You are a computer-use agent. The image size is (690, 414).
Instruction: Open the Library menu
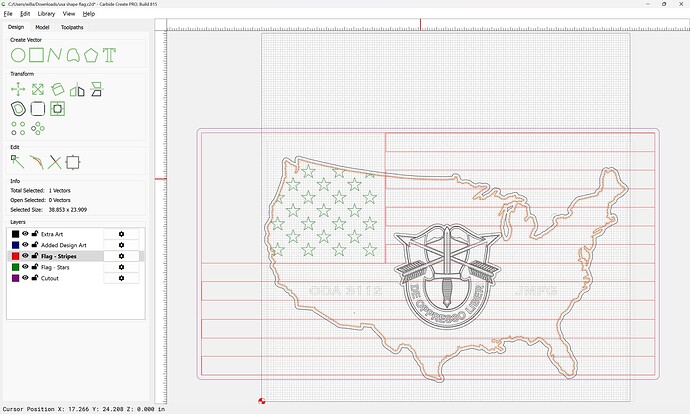pos(46,14)
